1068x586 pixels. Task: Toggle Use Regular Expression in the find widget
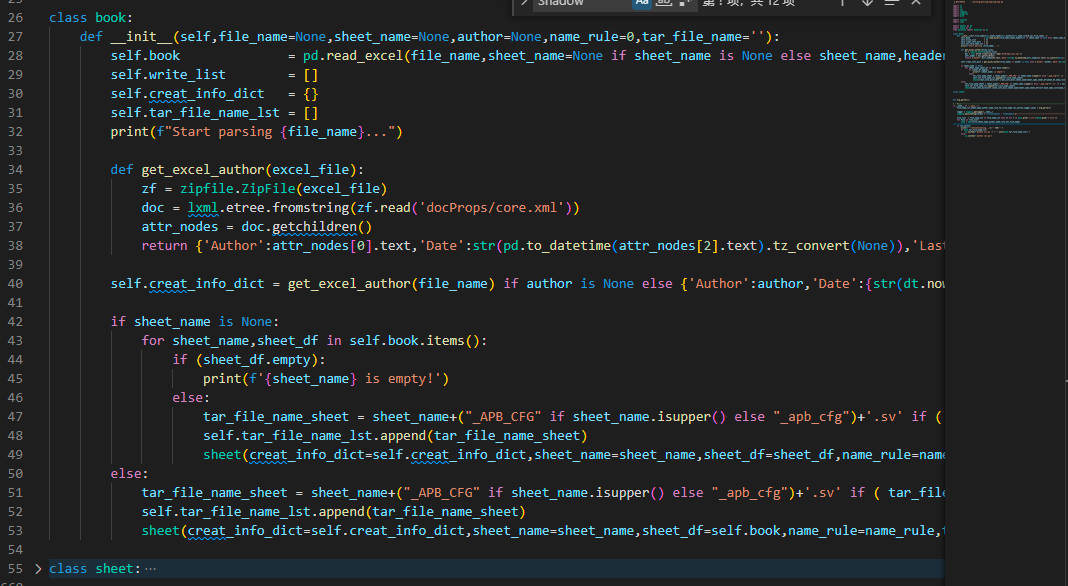pos(684,3)
